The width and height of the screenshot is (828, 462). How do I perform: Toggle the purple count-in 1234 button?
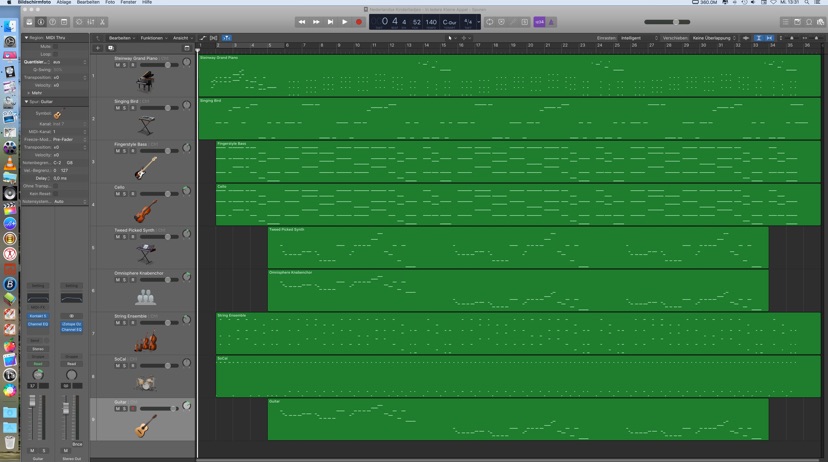point(539,22)
